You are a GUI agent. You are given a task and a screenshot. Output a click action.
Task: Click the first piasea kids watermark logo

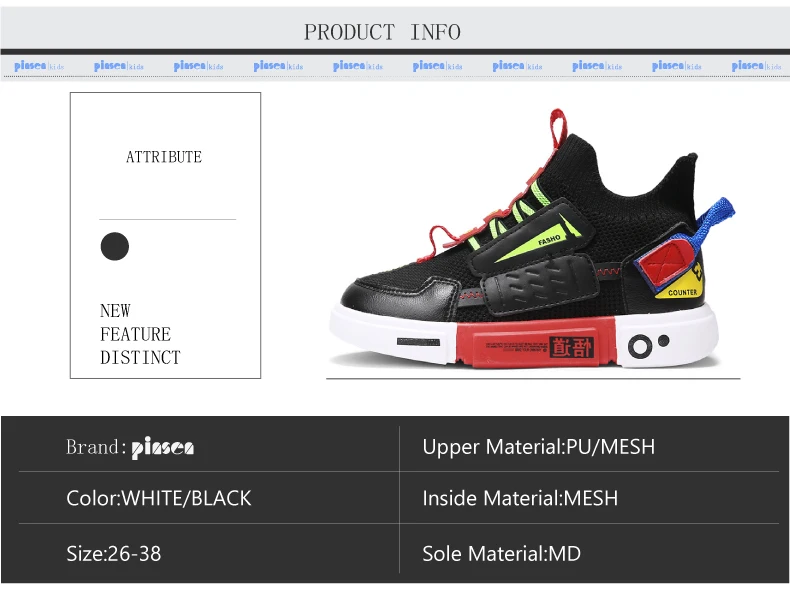39,66
